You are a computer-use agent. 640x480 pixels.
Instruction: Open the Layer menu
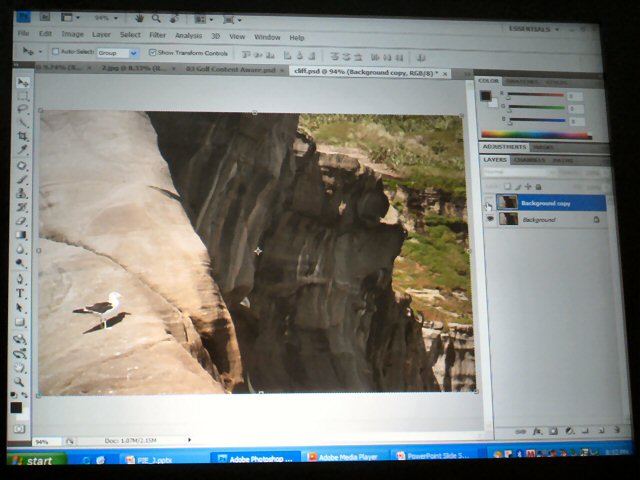101,35
